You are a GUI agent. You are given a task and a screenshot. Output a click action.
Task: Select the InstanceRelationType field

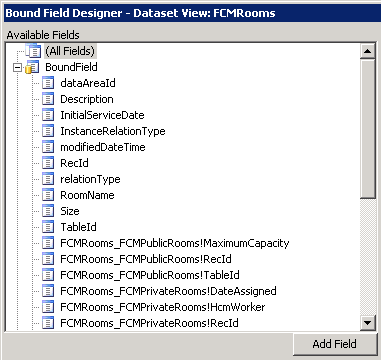coord(113,131)
